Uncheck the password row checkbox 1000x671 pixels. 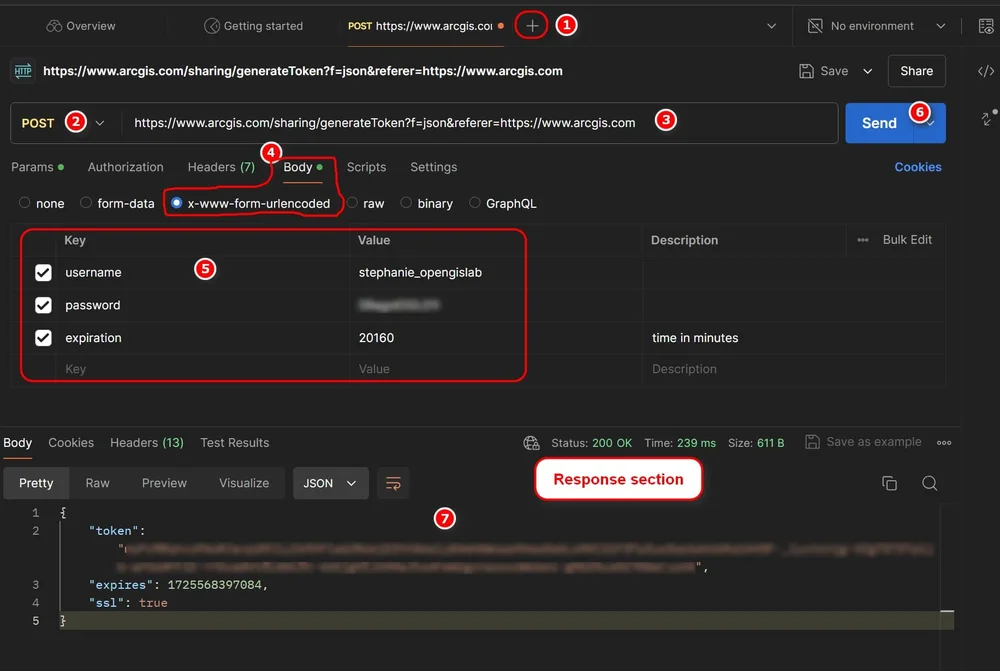pos(43,305)
